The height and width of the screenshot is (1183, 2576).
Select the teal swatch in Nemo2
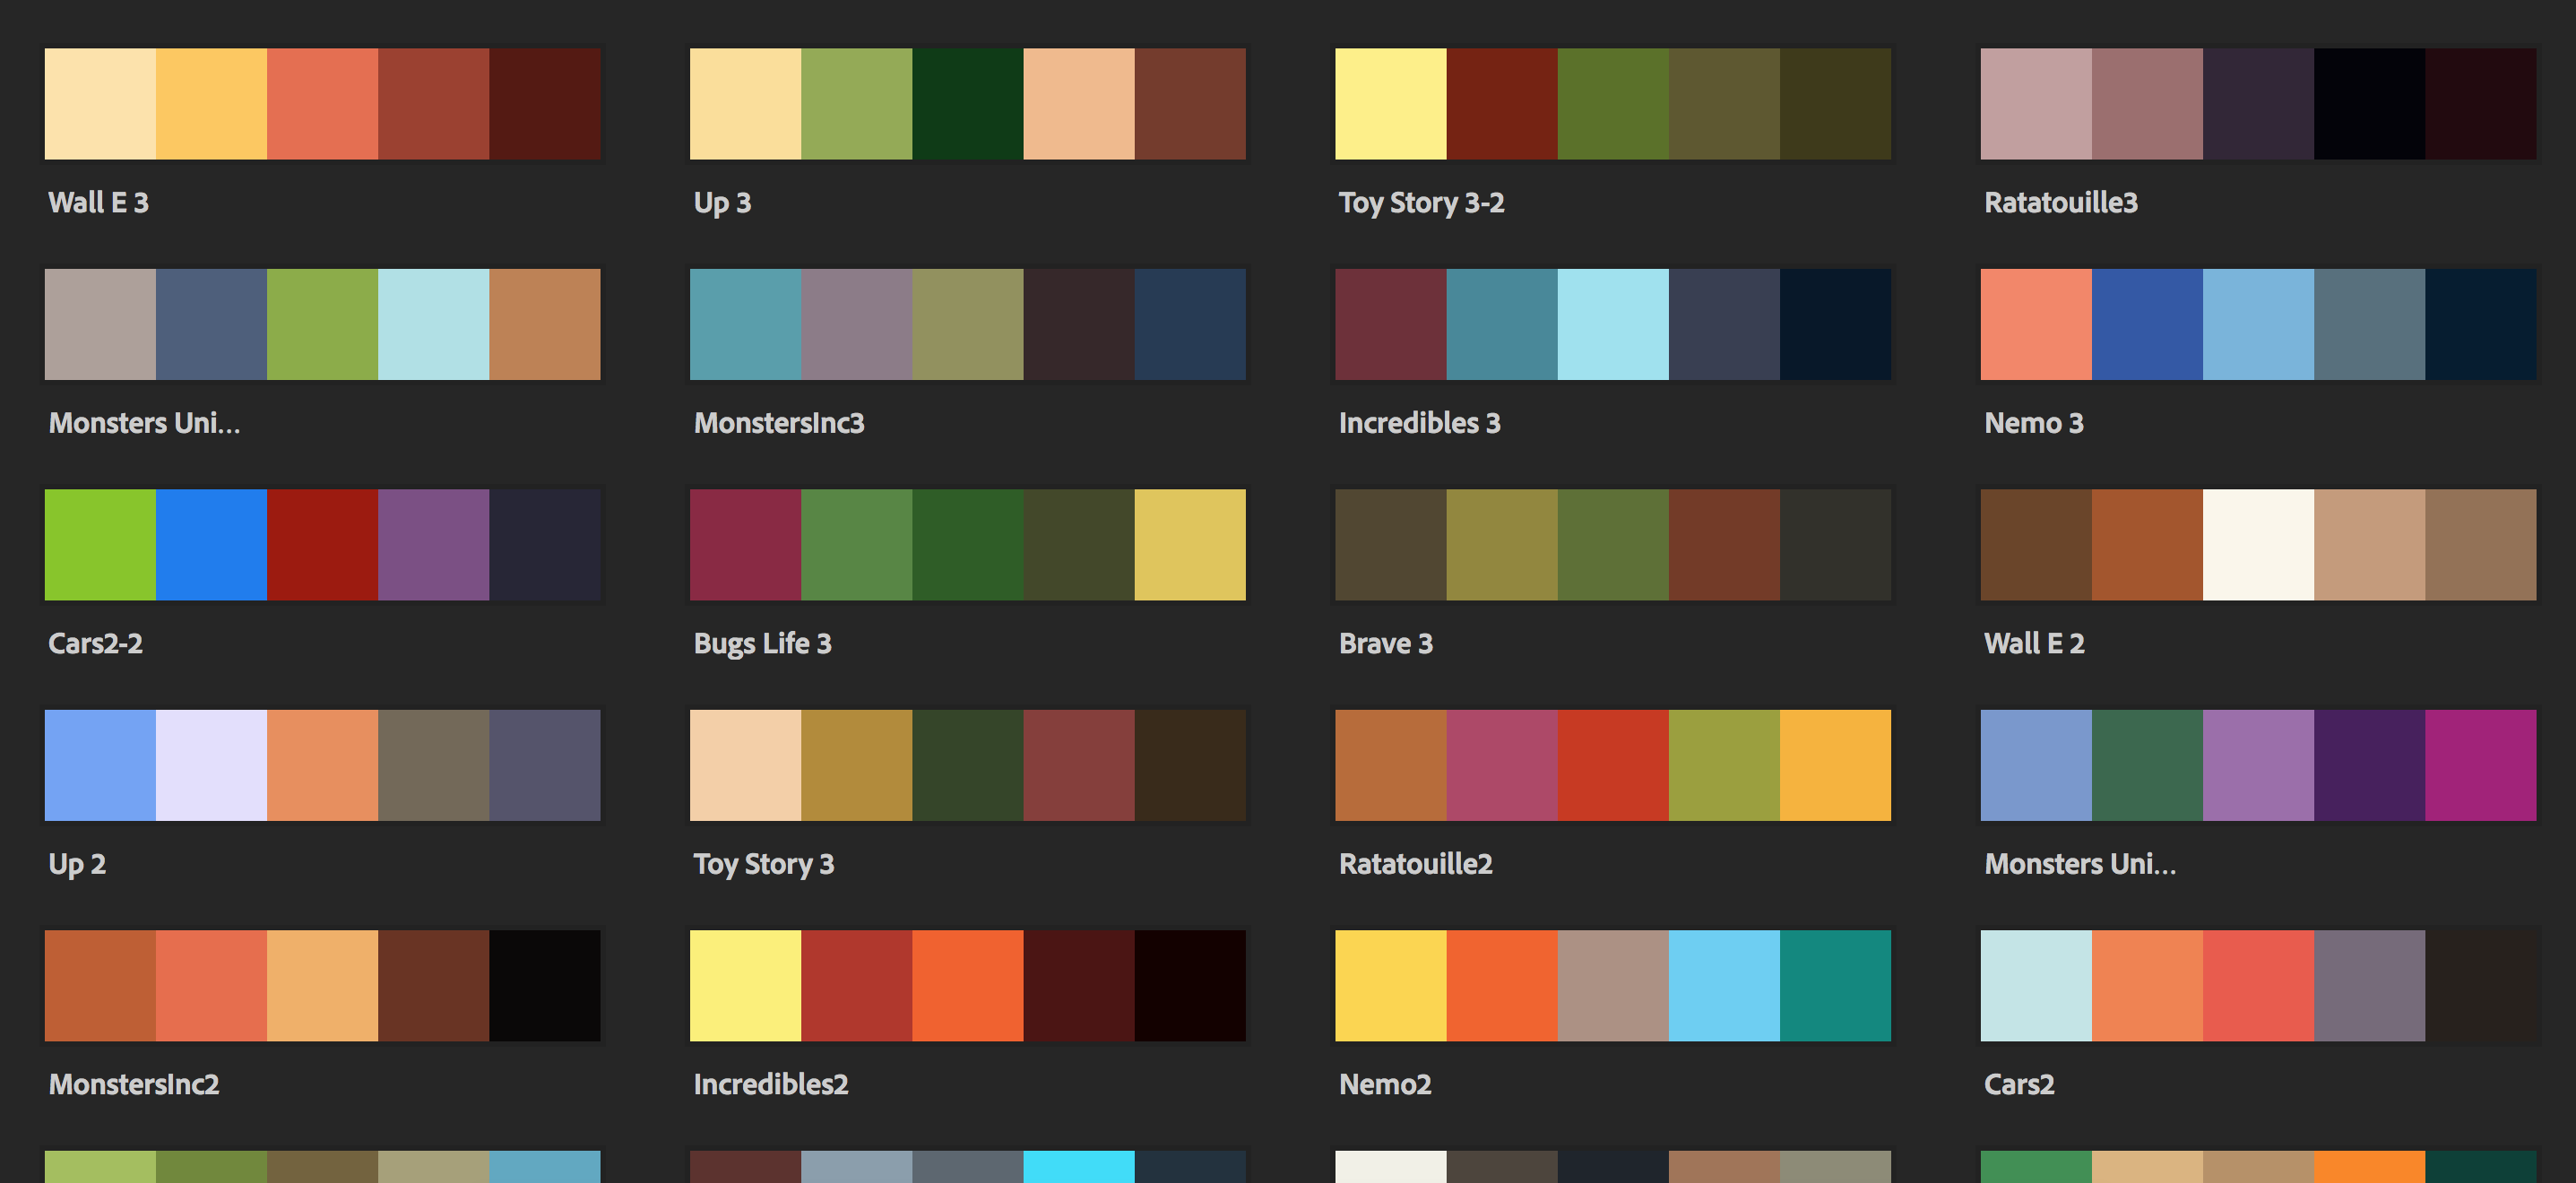click(1836, 986)
